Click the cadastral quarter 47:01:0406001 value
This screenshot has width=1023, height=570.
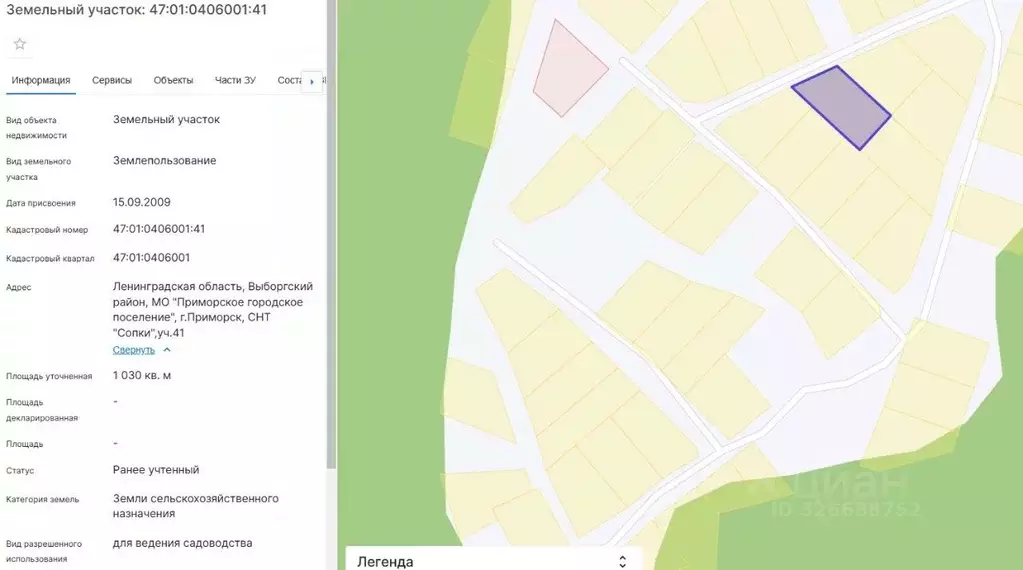[x=151, y=258]
